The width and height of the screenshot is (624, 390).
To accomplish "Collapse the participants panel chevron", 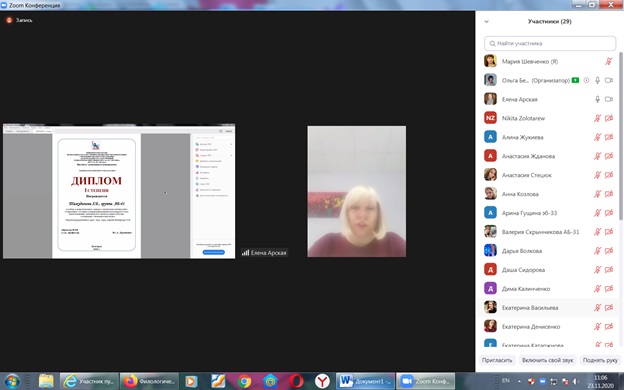I will click(486, 21).
